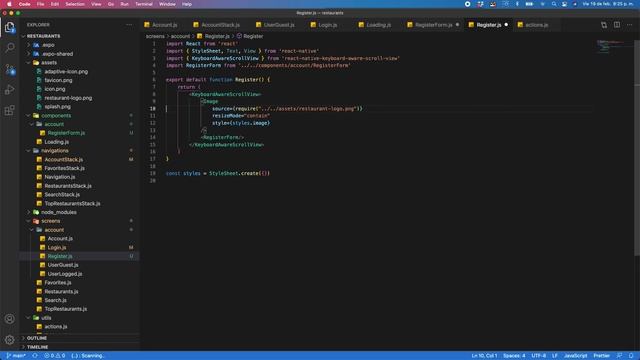Open Source Control view in activity bar
Screen dimensions: 640x360
(x=9, y=69)
